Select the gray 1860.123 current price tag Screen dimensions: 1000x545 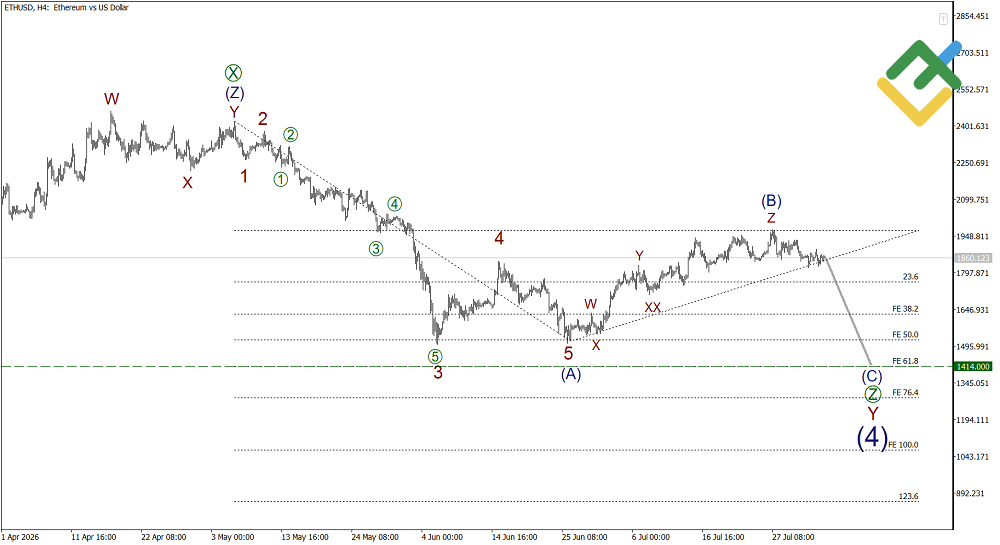(x=973, y=258)
